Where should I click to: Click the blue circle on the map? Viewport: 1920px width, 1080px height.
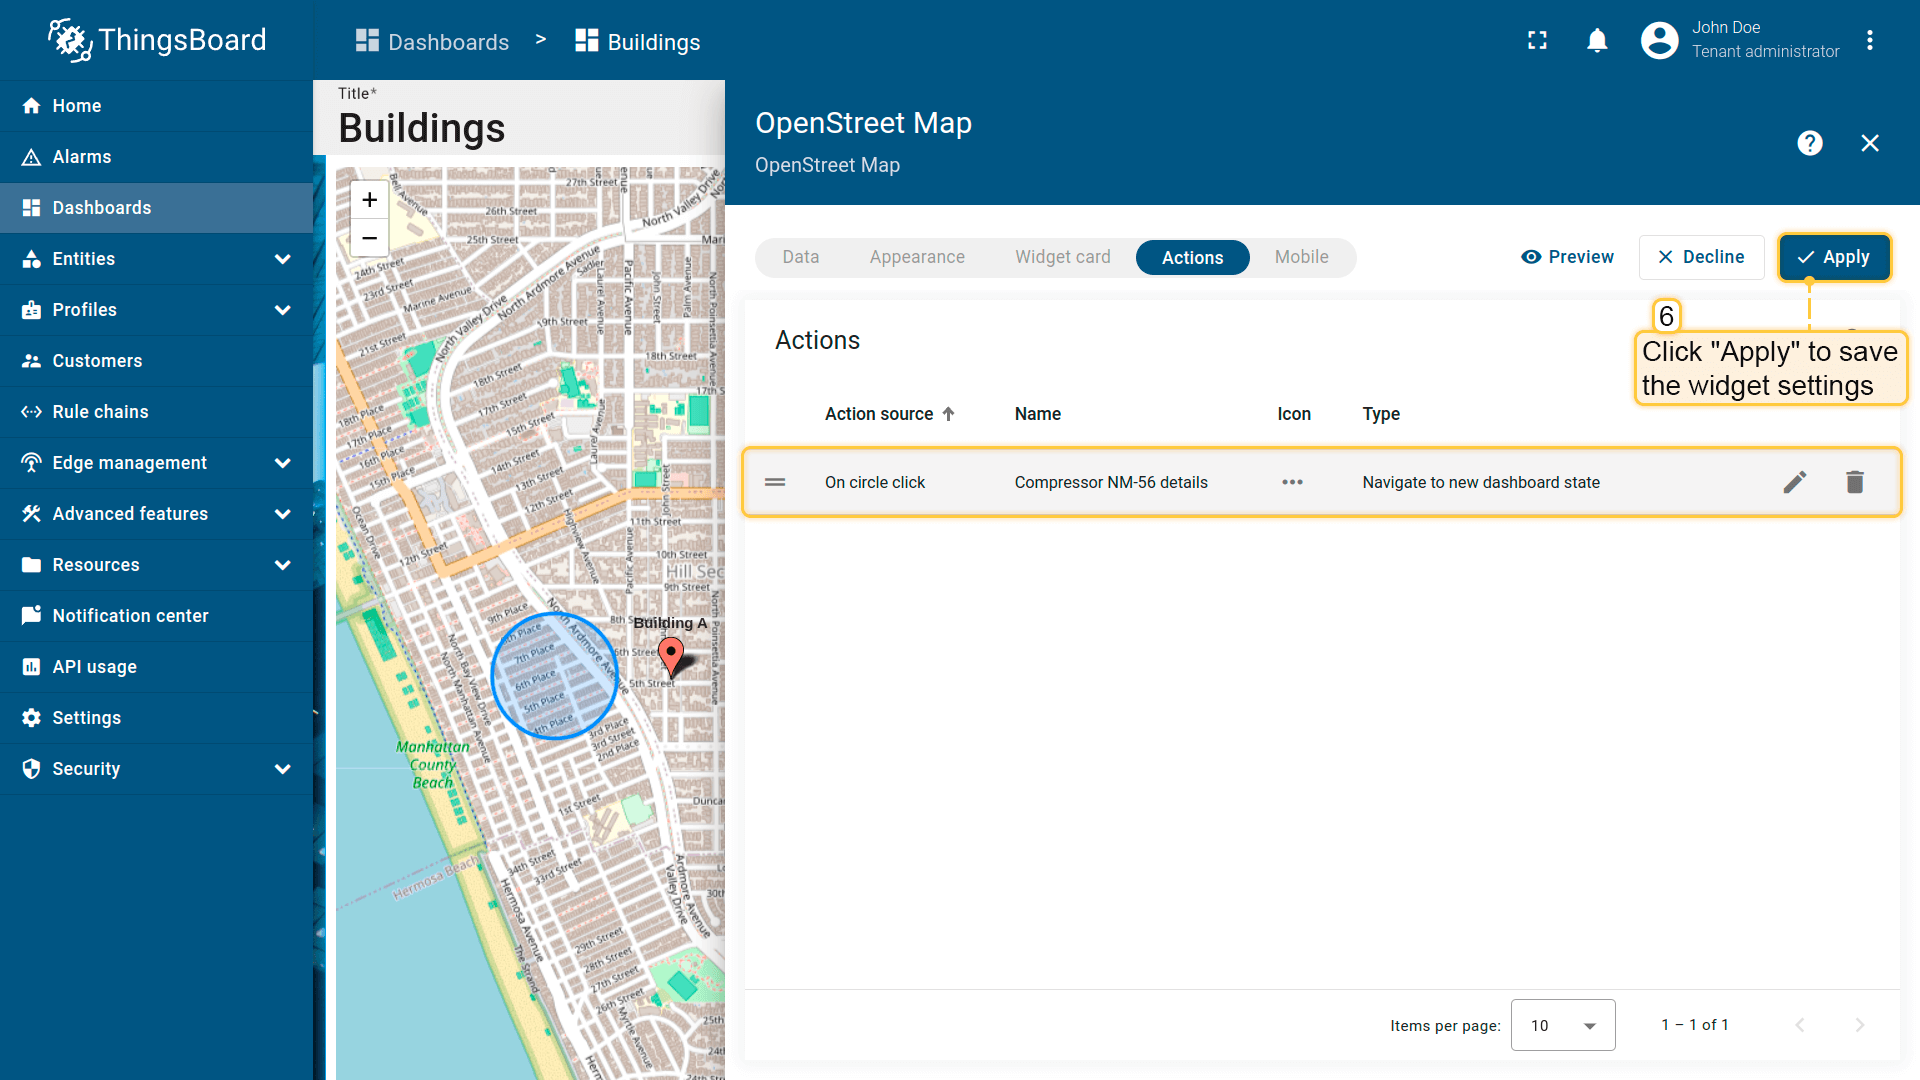pos(553,676)
